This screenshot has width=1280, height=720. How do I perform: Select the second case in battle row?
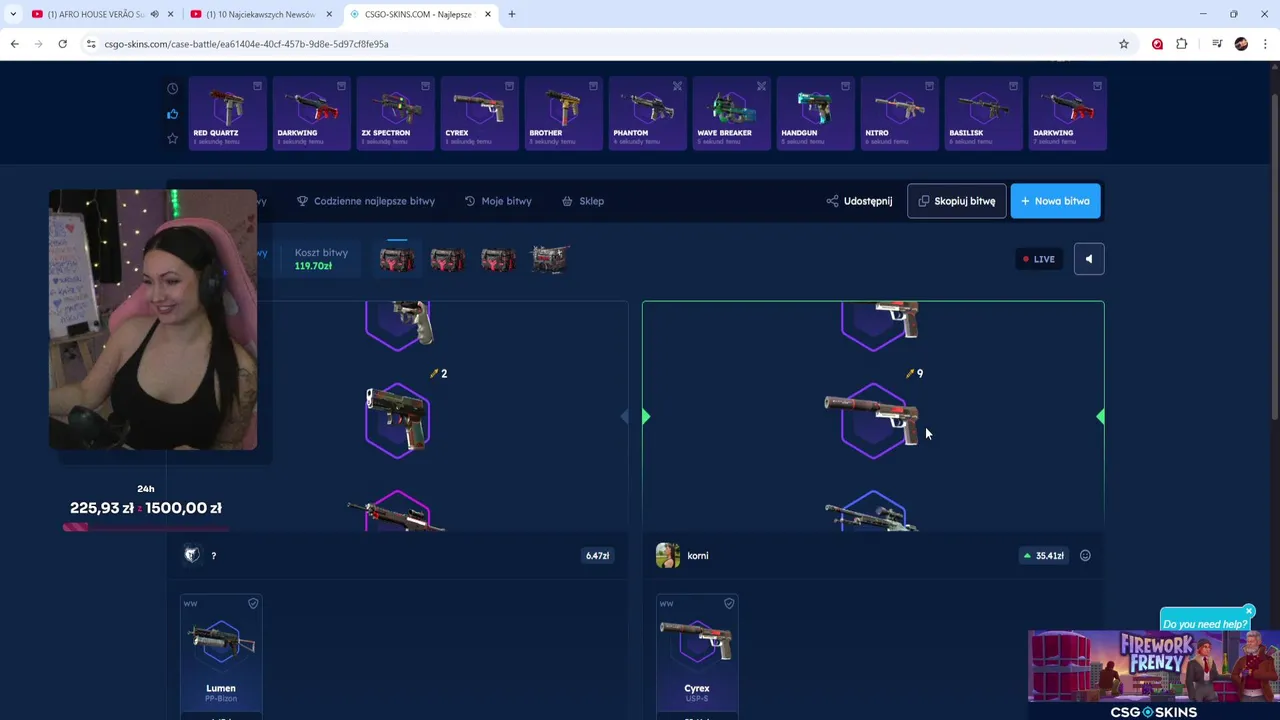coord(447,260)
